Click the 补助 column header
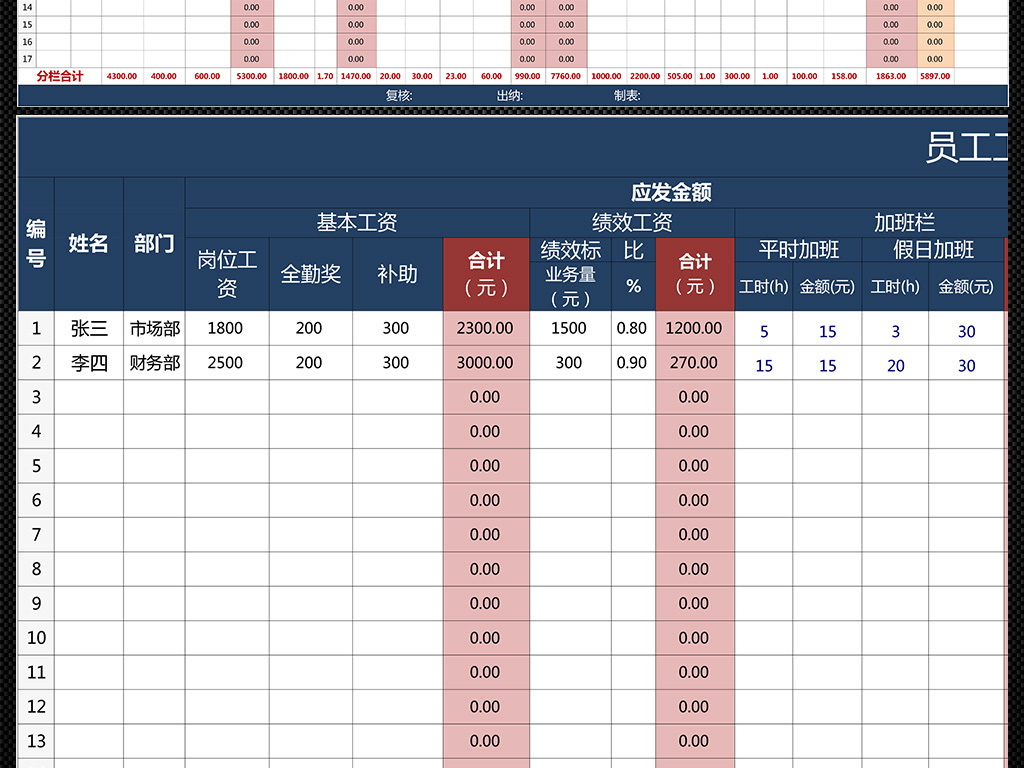Viewport: 1024px width, 768px height. [x=394, y=273]
